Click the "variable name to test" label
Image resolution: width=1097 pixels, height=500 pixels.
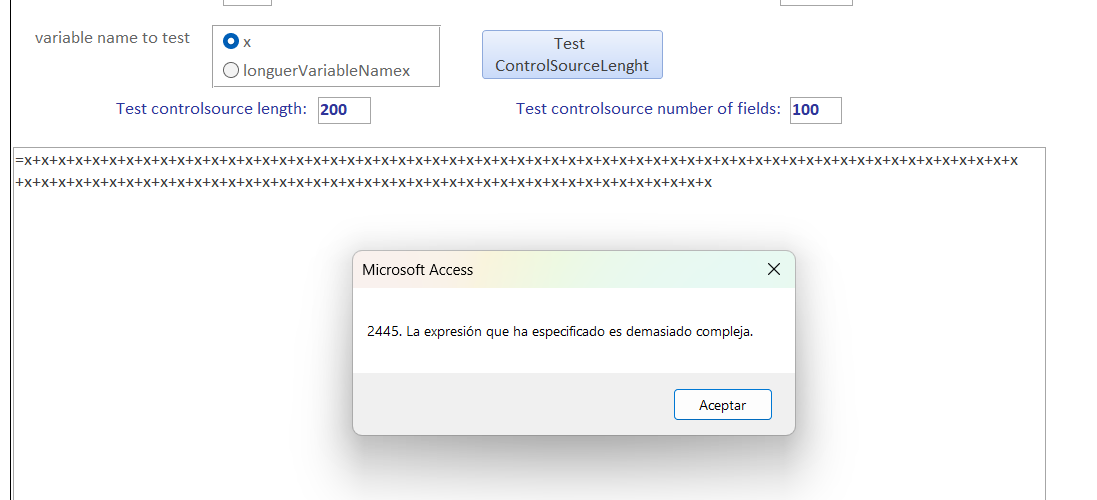point(112,38)
